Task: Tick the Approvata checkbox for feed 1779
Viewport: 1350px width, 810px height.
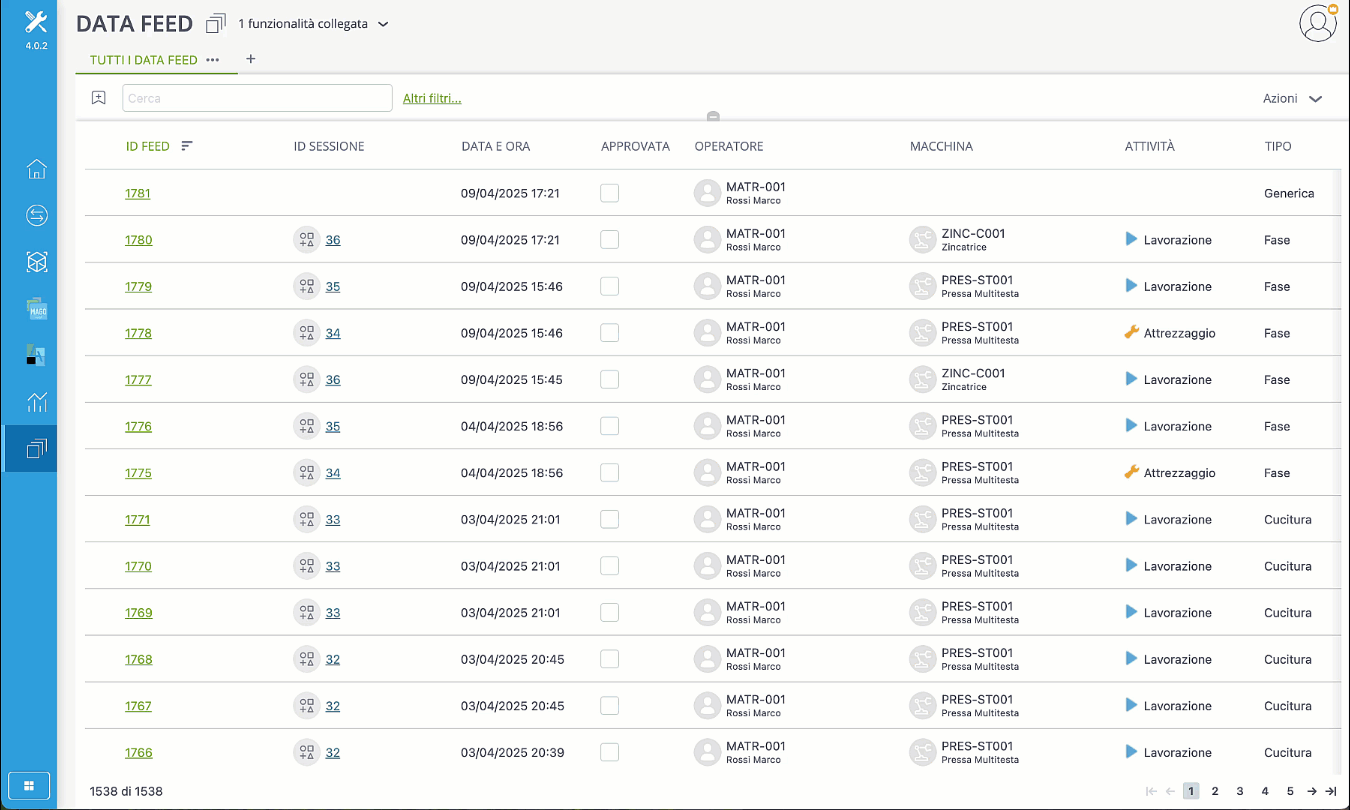Action: 609,286
